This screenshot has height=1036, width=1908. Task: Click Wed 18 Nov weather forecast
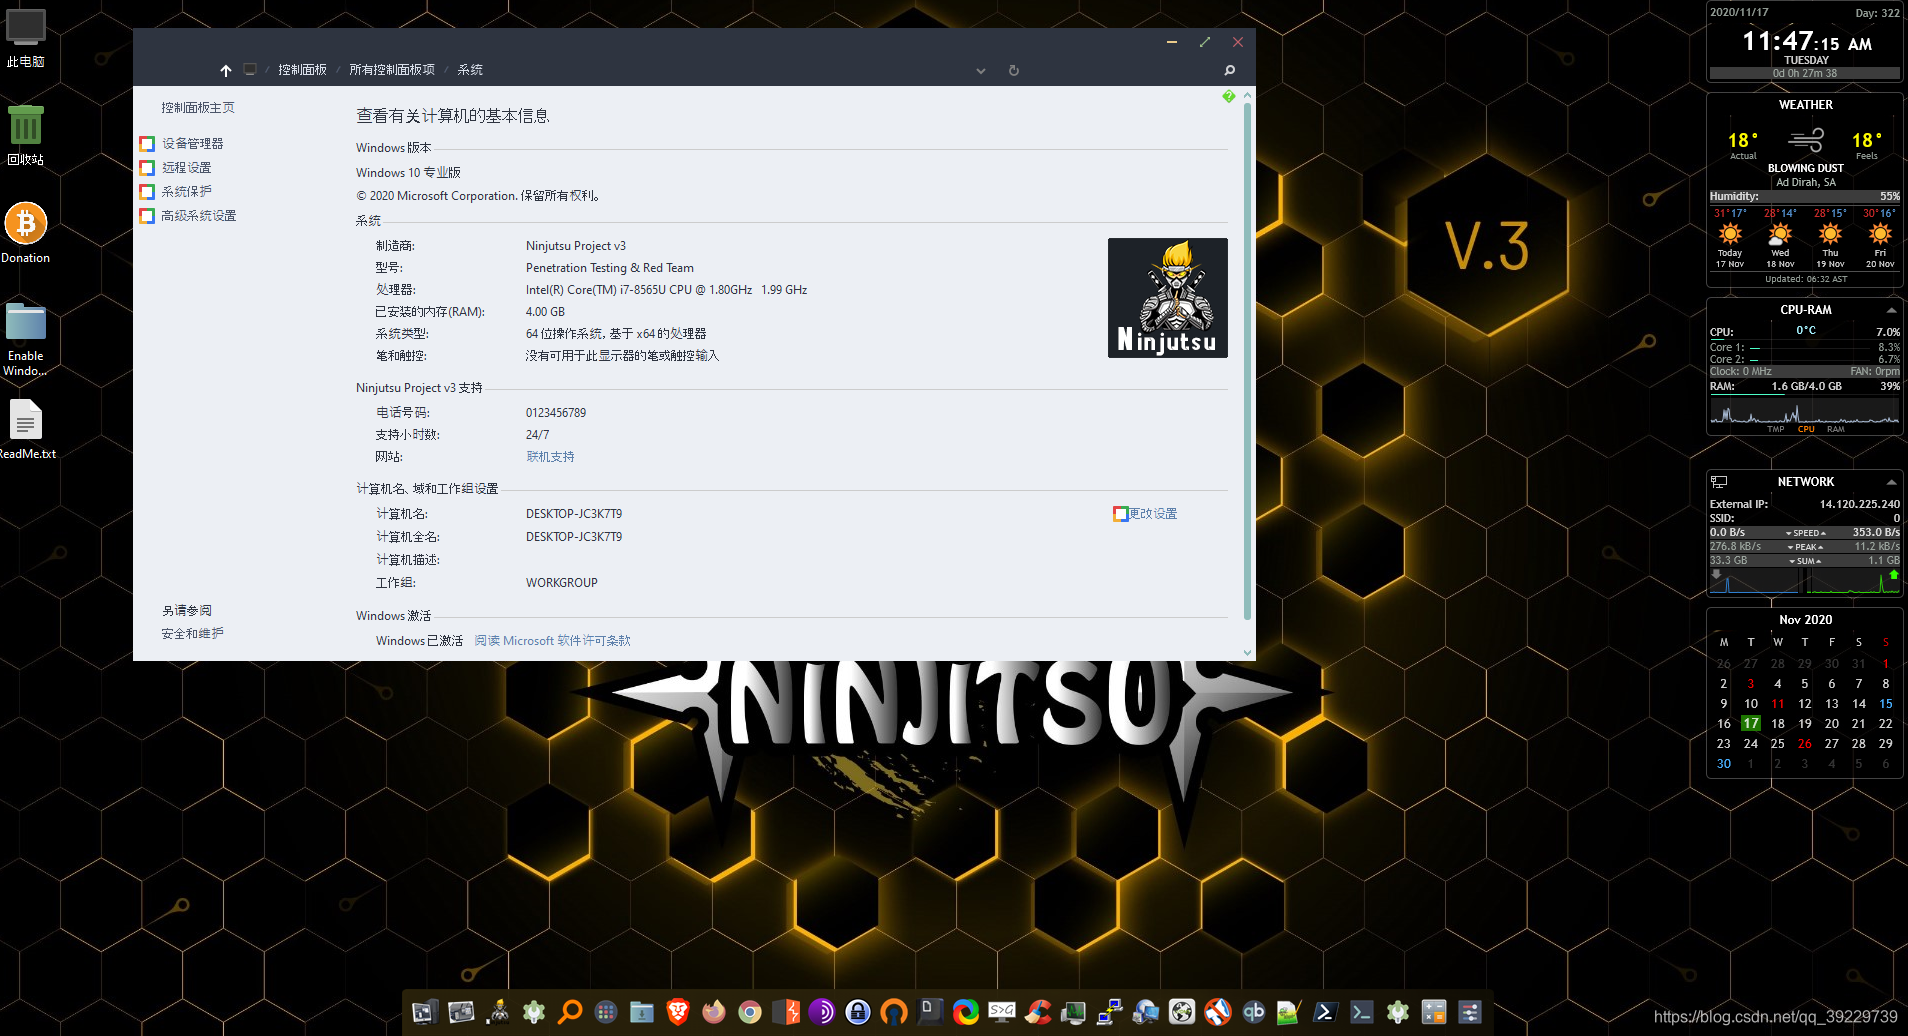[1780, 239]
